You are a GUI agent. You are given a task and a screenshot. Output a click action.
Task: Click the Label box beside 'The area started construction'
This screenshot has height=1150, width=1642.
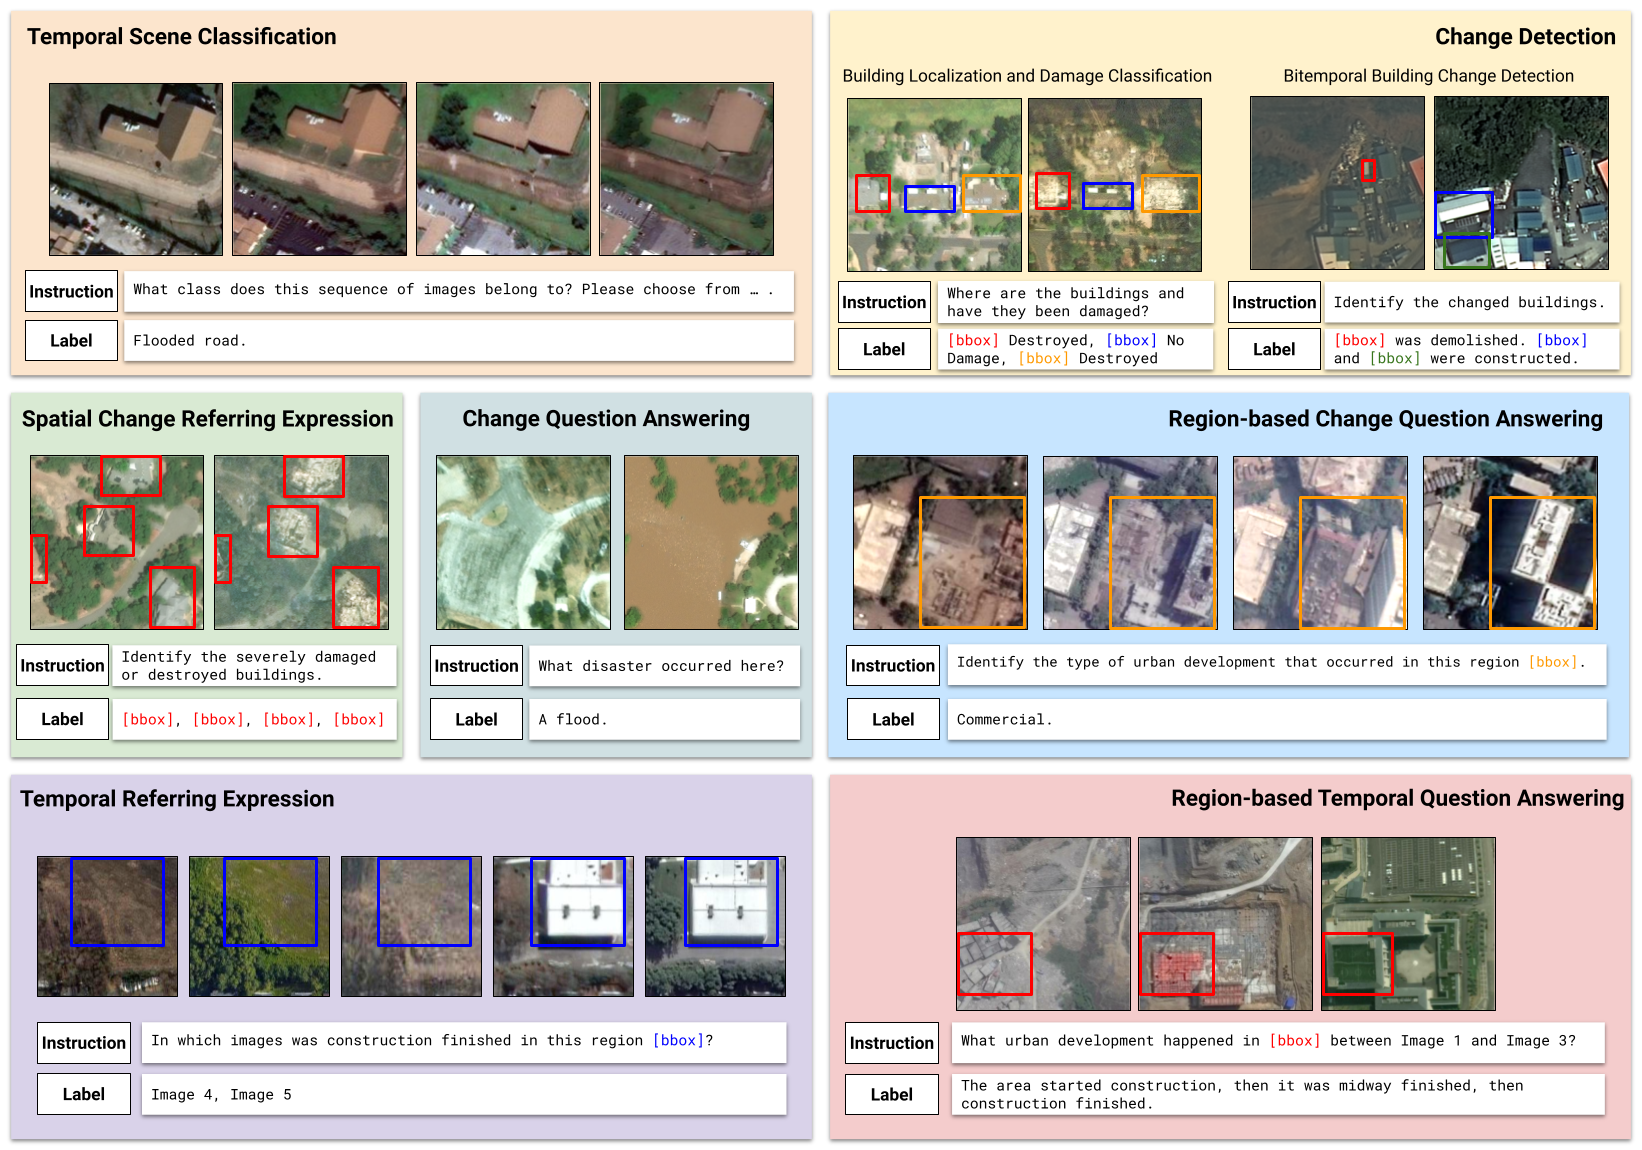892,1094
